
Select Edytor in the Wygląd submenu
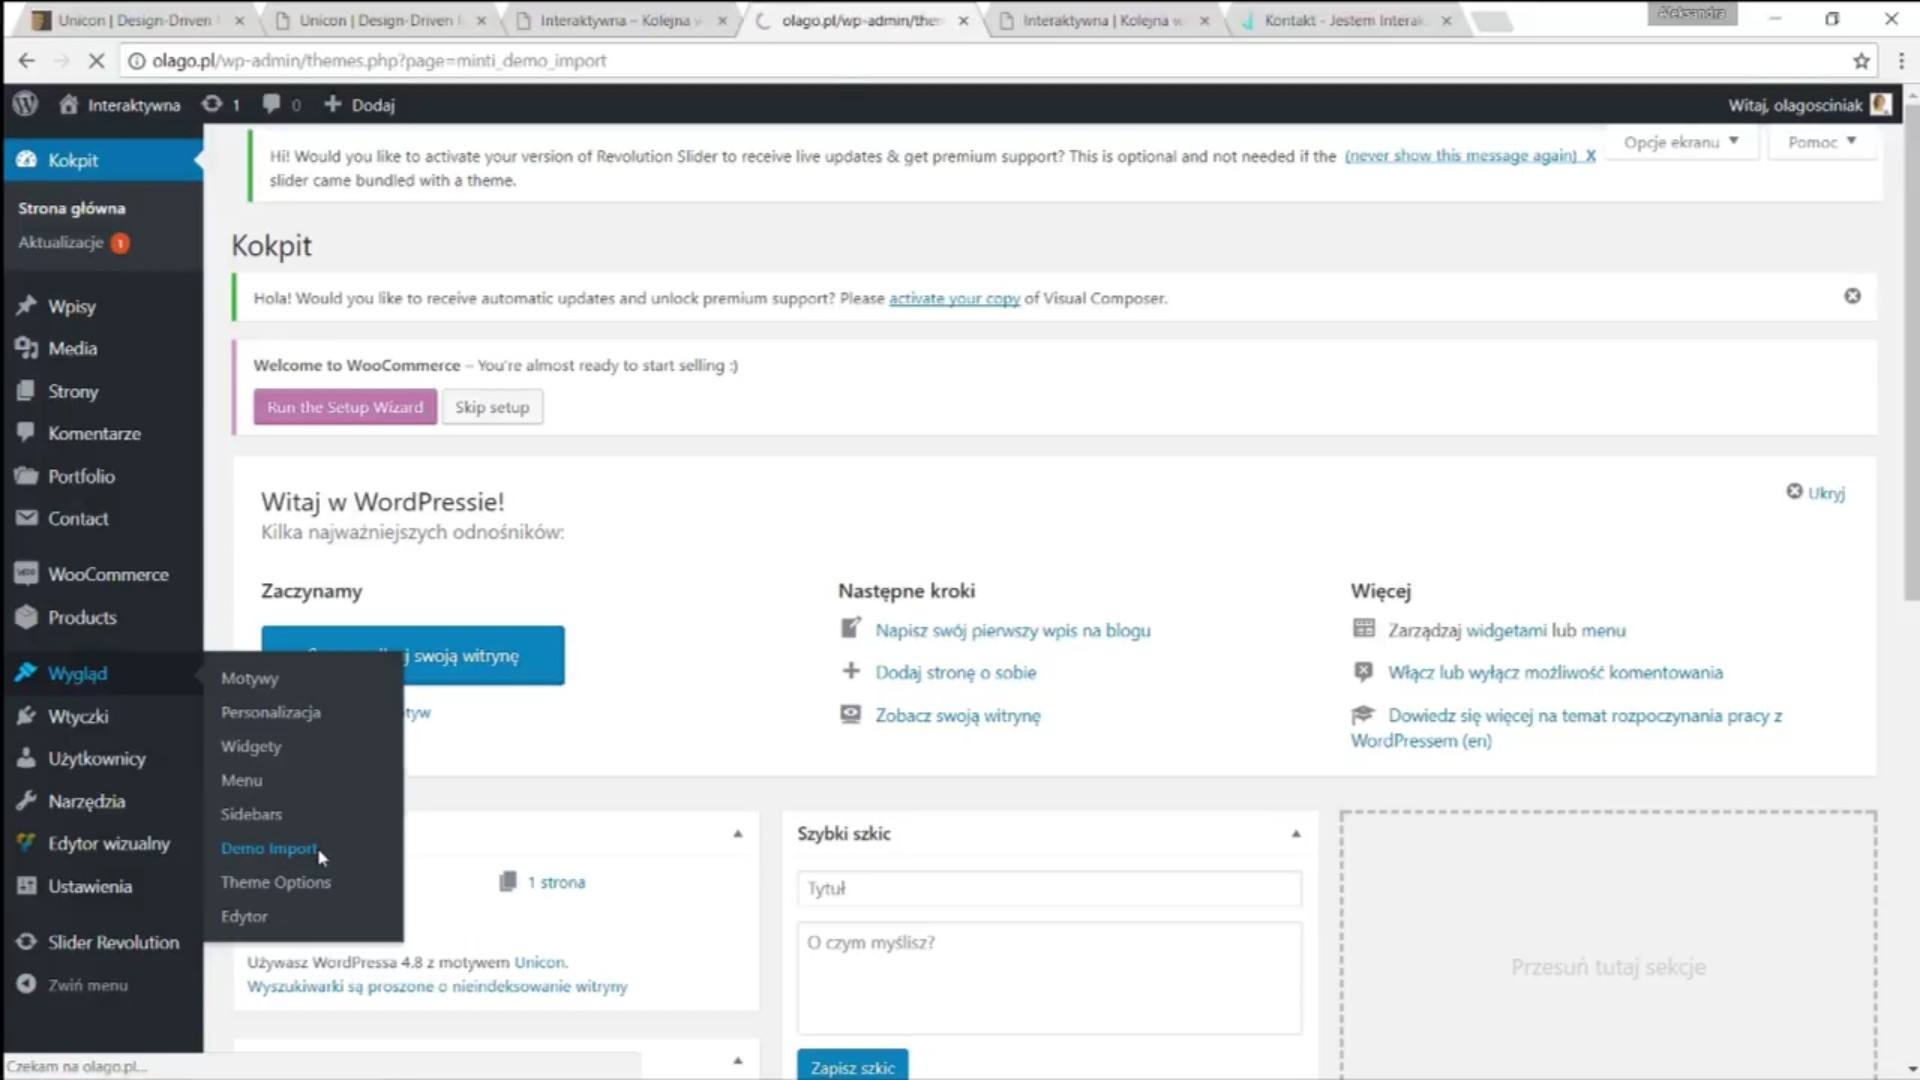point(244,917)
